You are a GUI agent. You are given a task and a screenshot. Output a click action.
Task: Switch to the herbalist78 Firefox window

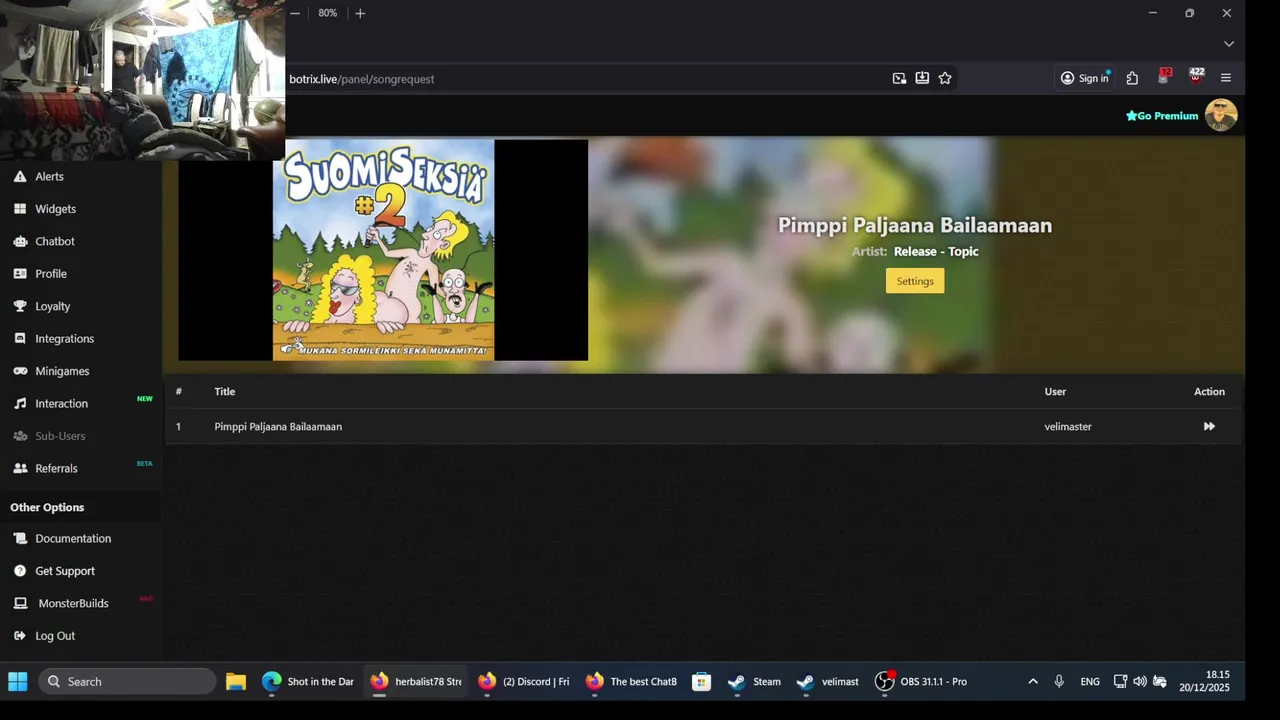pyautogui.click(x=416, y=682)
